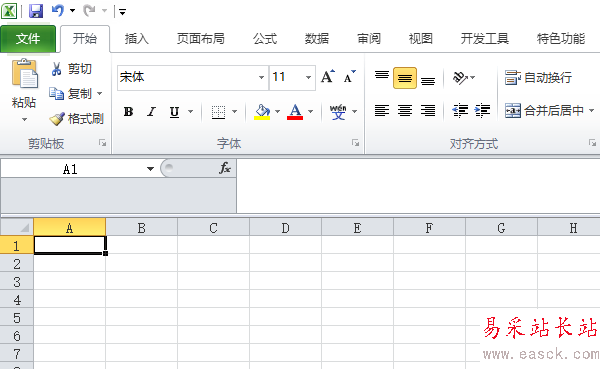Click 复制 copy button
Screen dimensions: 600x369
[71, 93]
